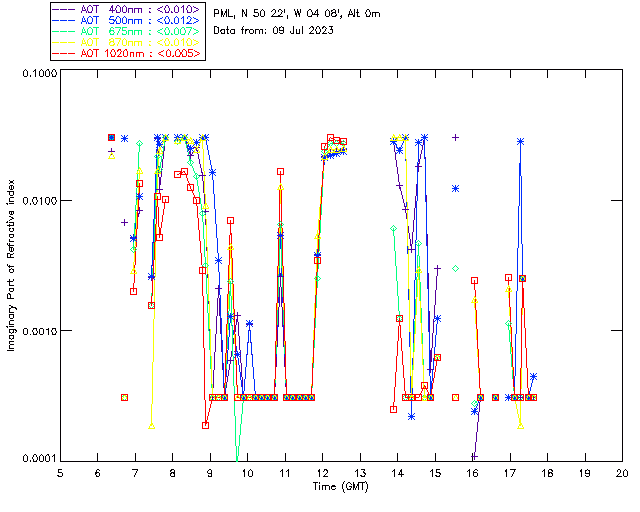This screenshot has height=512, width=640.
Task: Click the AOT 675nm legend entry
Action: (x=126, y=31)
